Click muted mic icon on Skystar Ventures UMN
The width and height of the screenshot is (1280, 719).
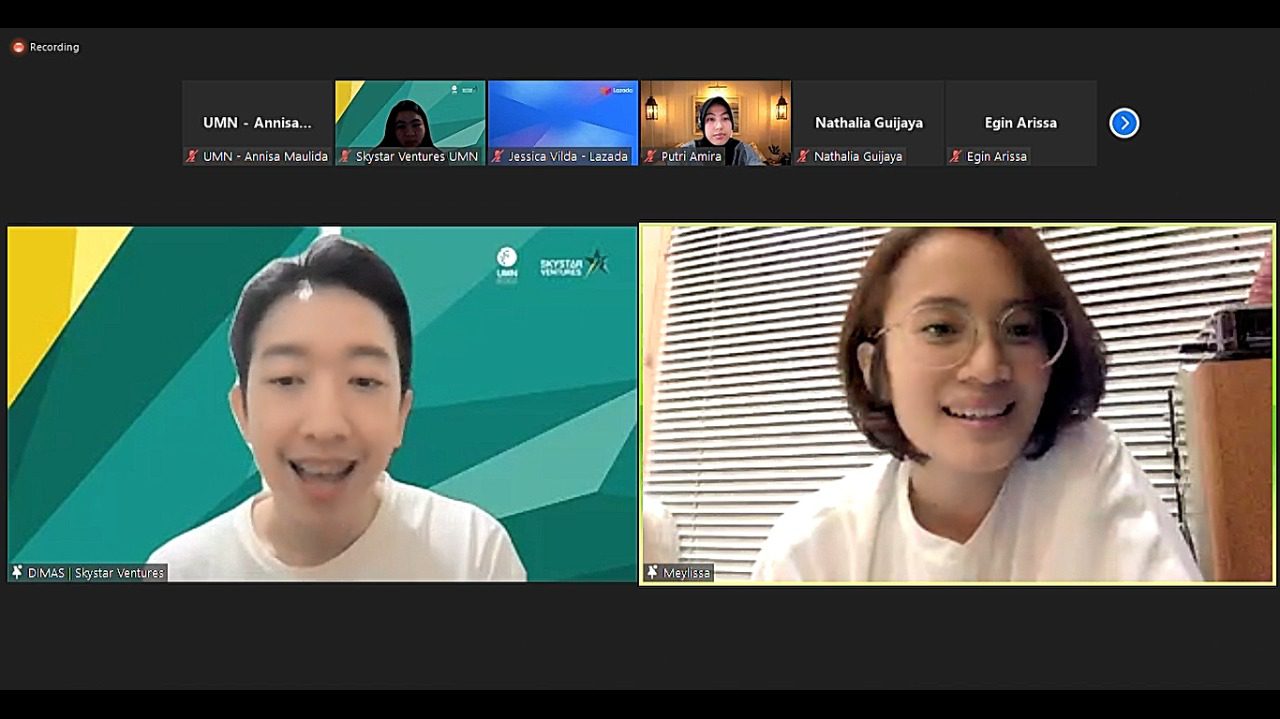(x=345, y=156)
